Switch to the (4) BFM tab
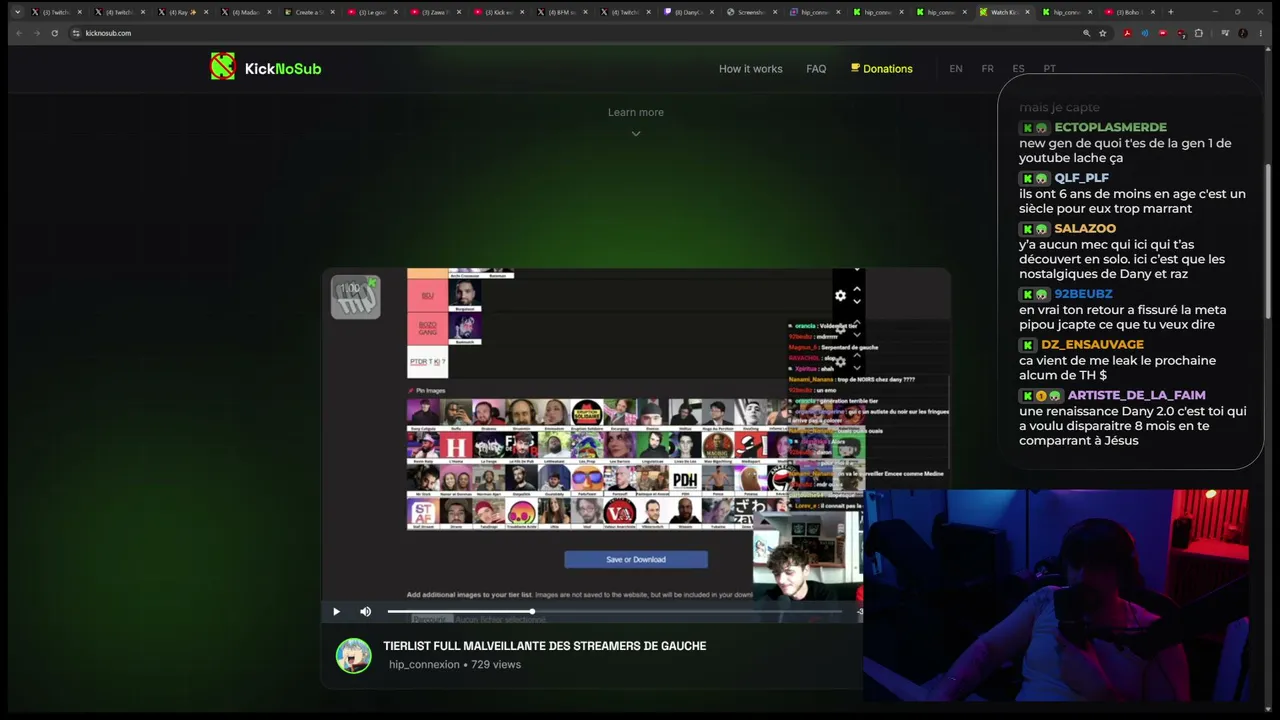 (x=562, y=12)
